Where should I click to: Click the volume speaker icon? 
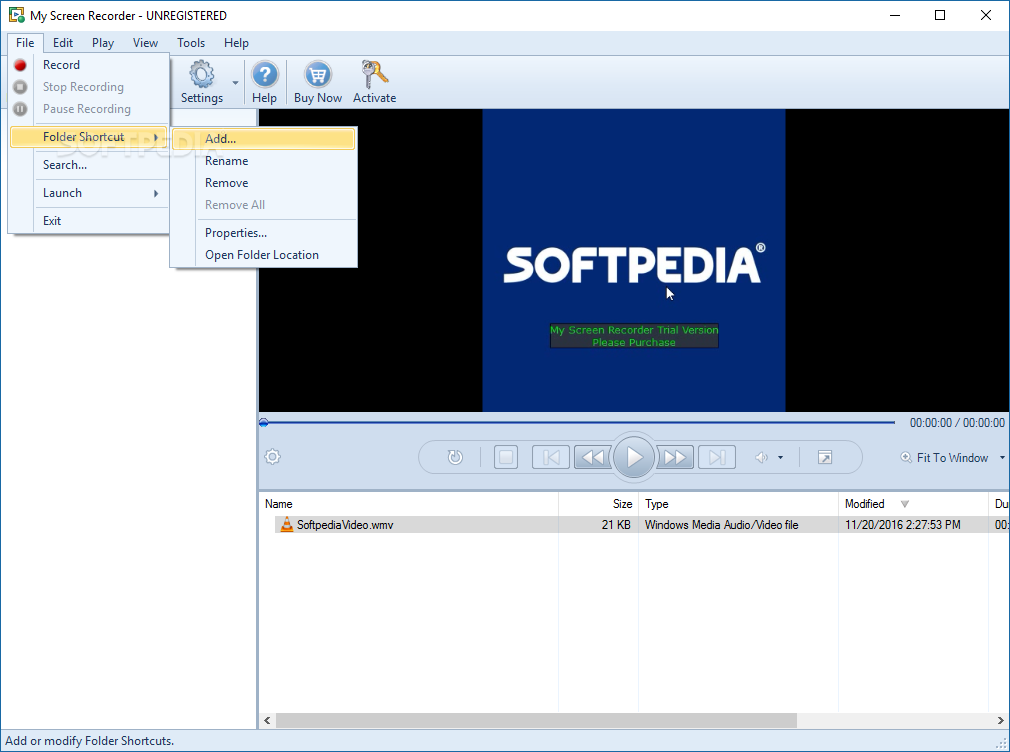[761, 458]
